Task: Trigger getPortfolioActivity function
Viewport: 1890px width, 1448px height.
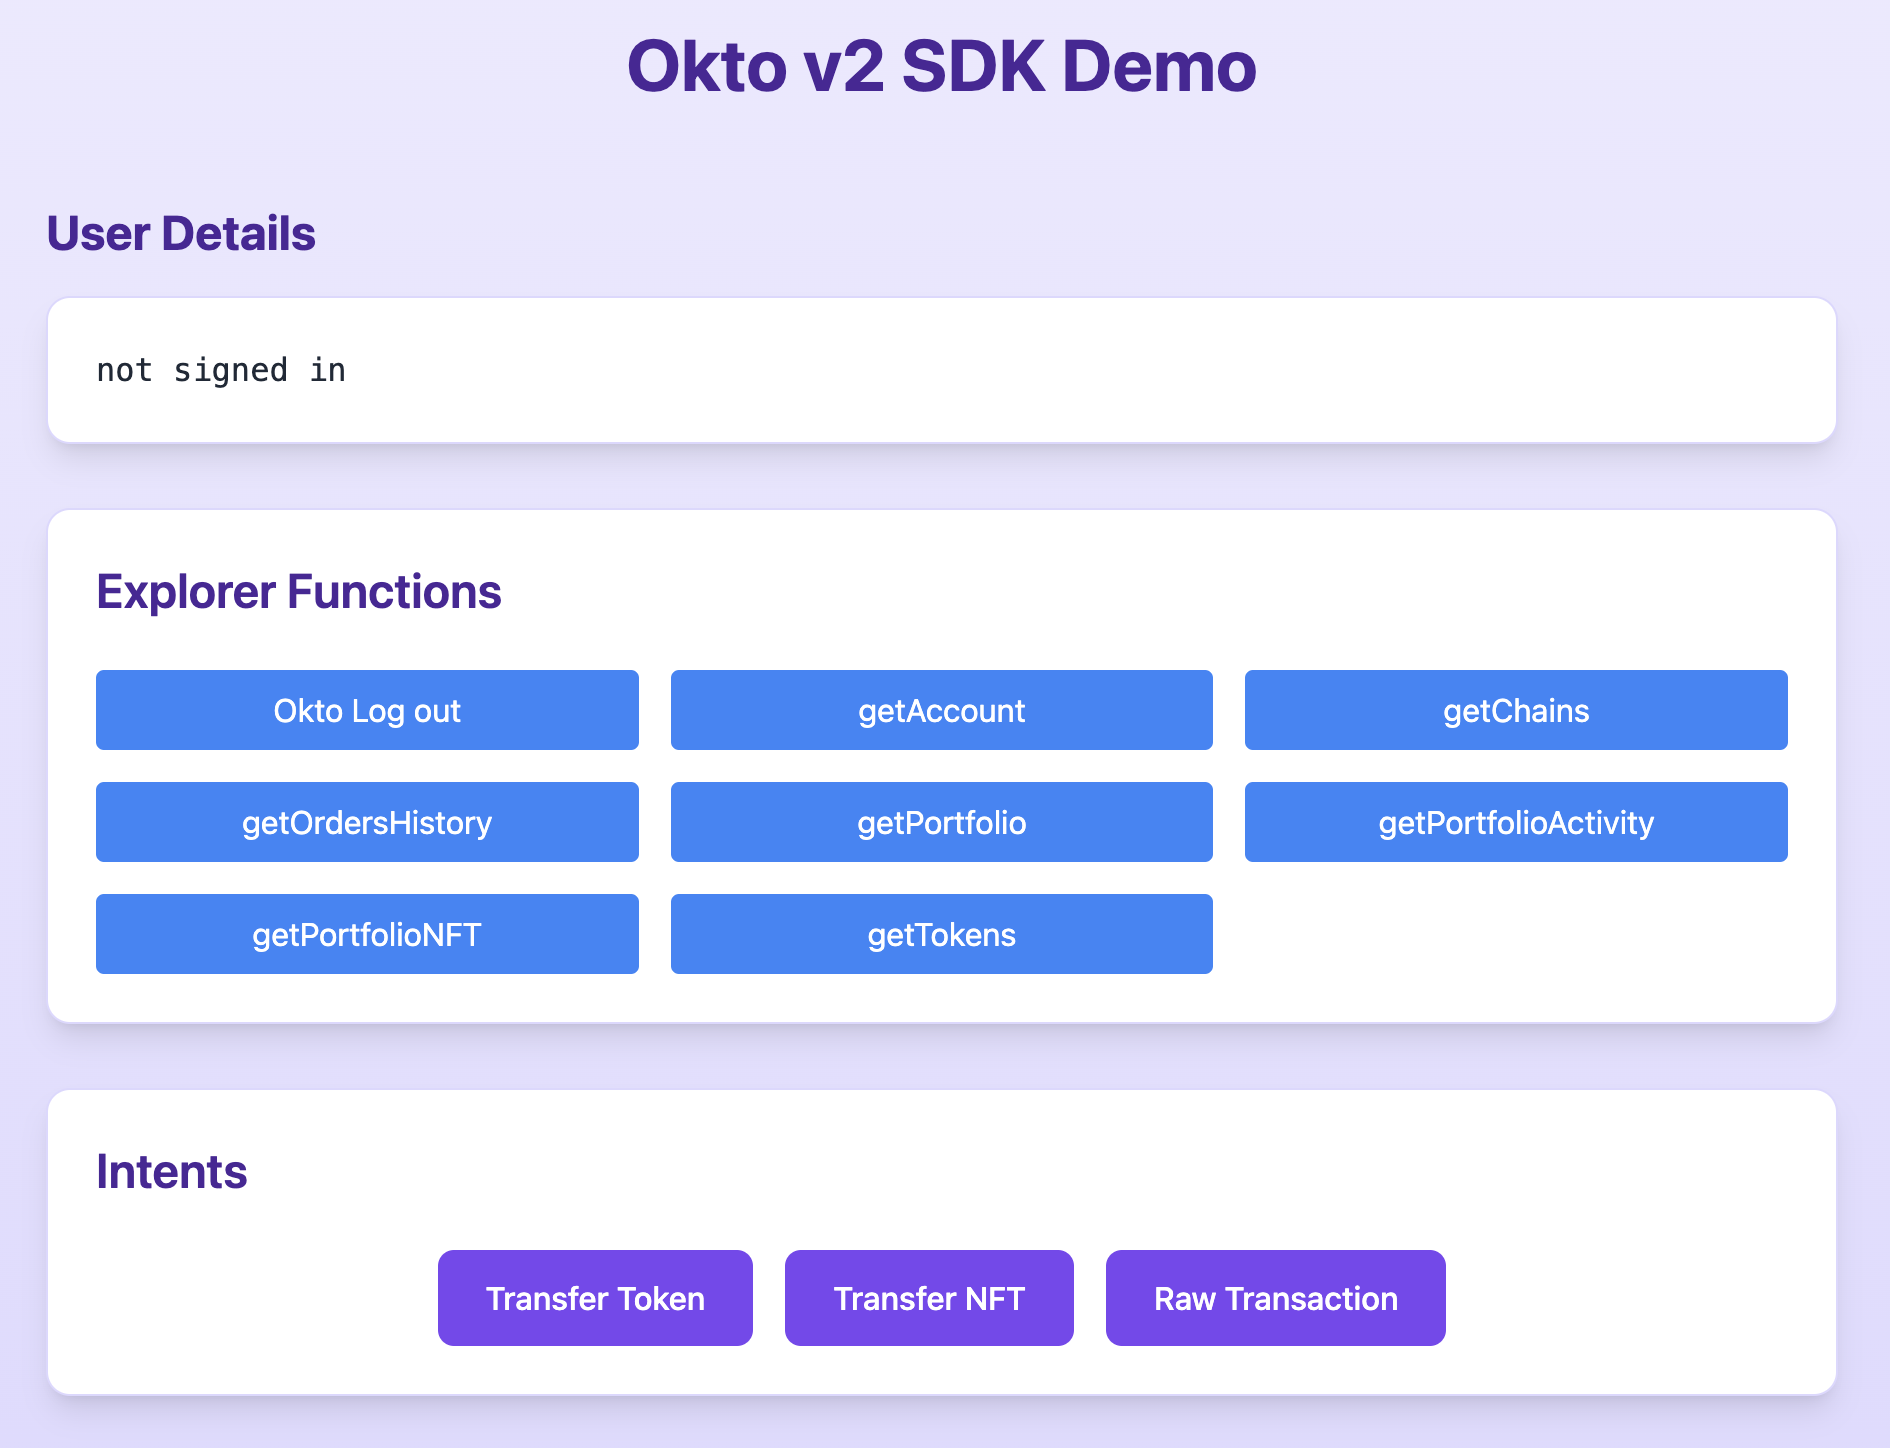Action: tap(1516, 822)
